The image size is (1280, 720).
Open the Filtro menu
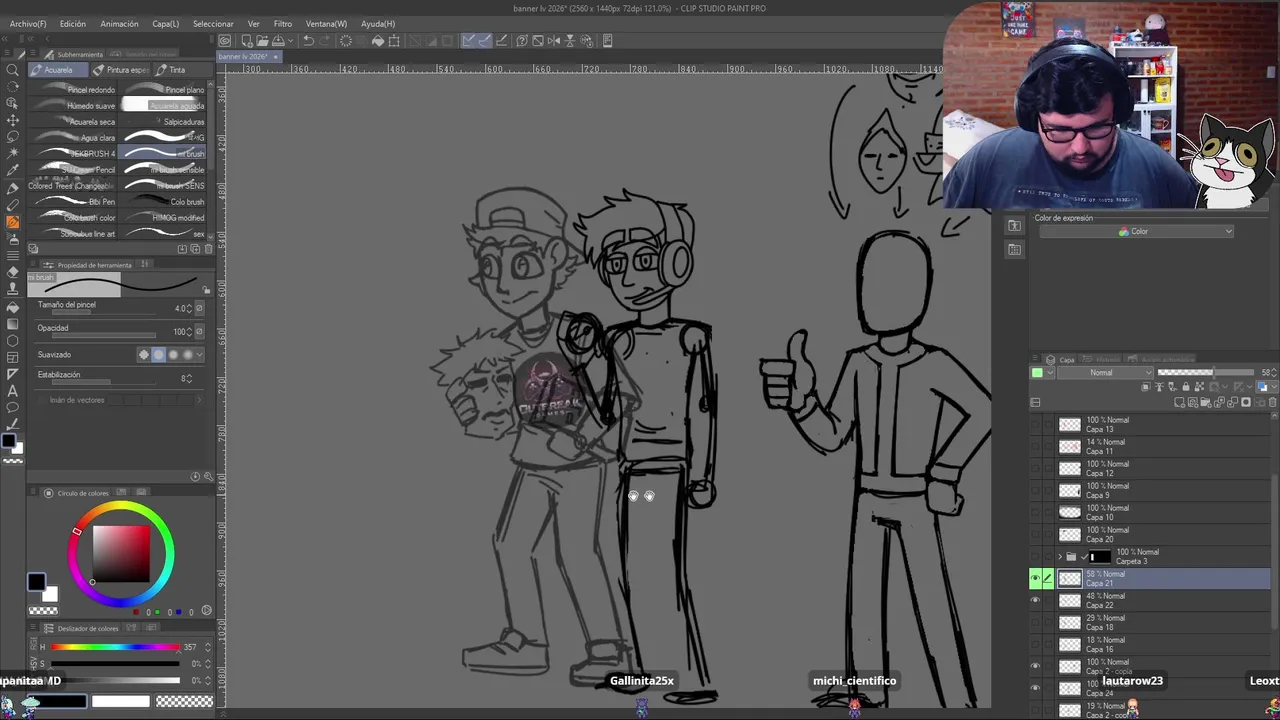click(283, 23)
